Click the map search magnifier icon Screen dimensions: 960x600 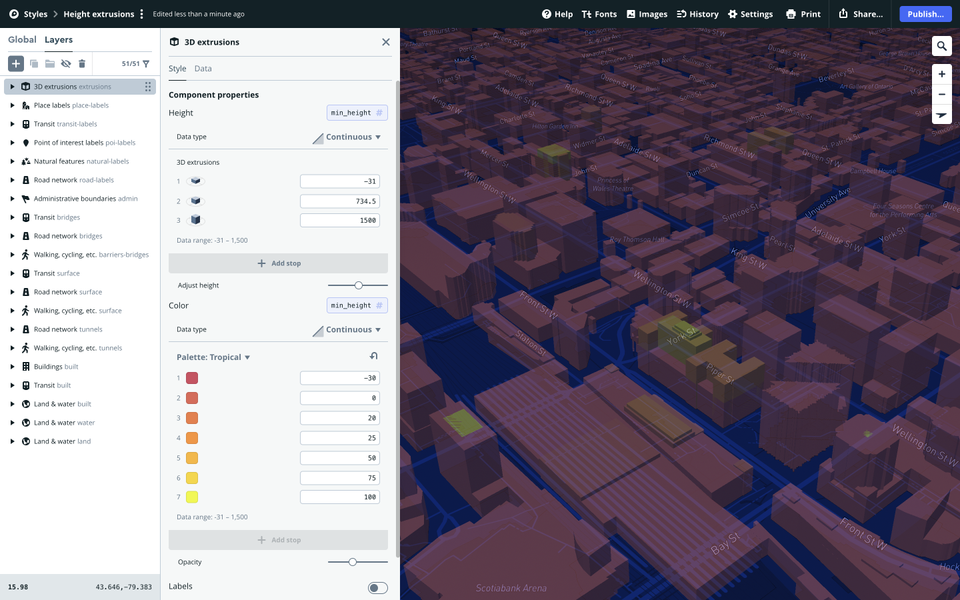tap(941, 46)
